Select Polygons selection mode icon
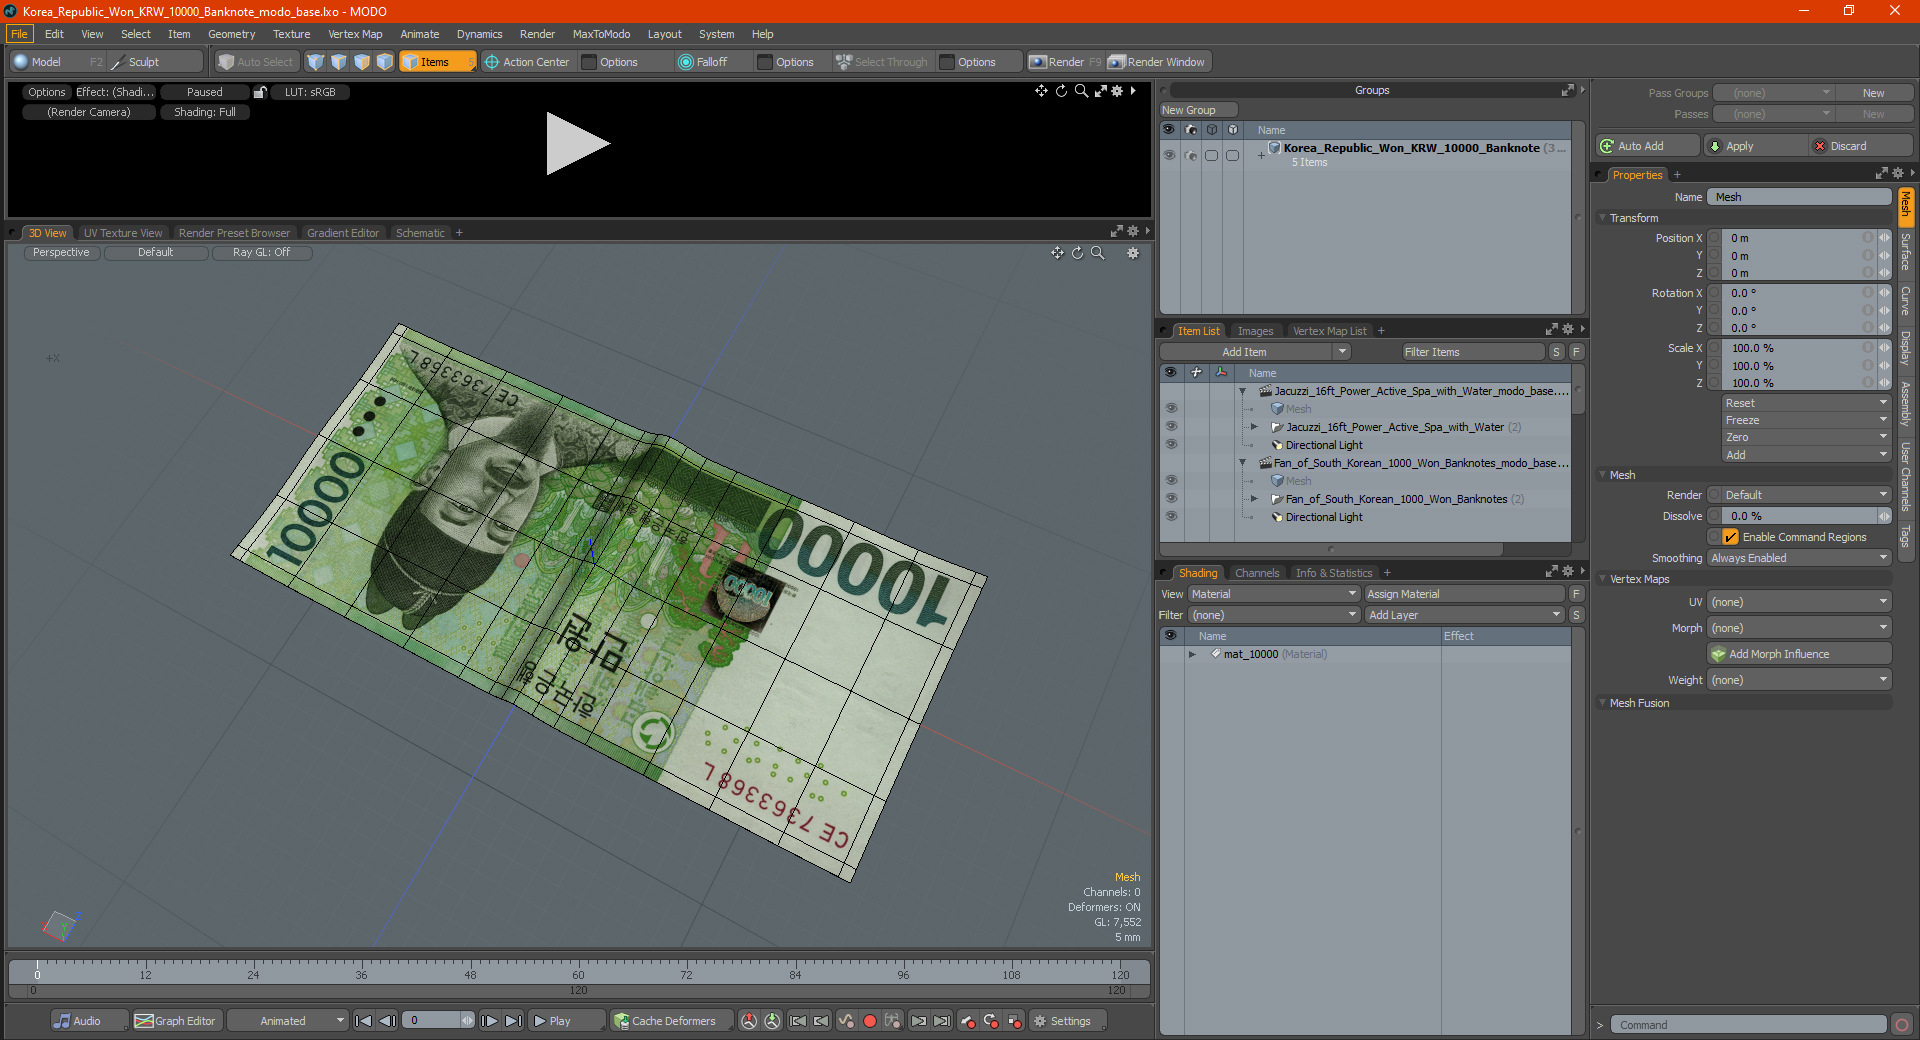Image resolution: width=1920 pixels, height=1040 pixels. 362,62
